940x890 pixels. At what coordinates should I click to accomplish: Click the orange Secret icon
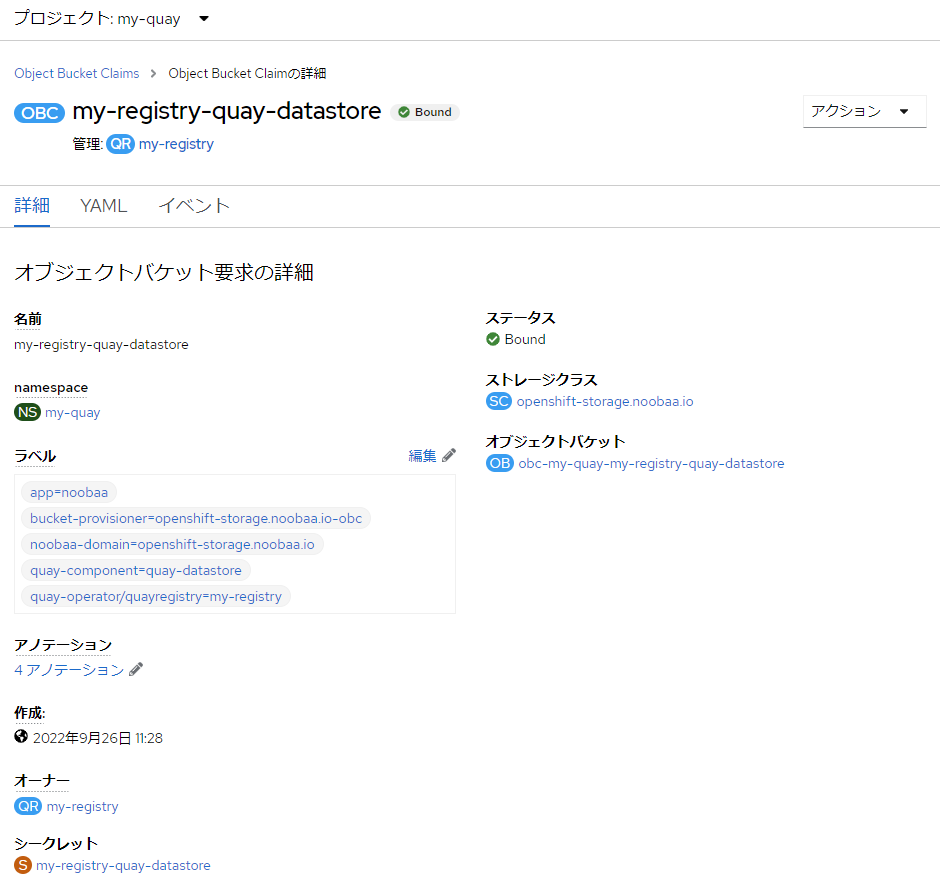tap(21, 864)
